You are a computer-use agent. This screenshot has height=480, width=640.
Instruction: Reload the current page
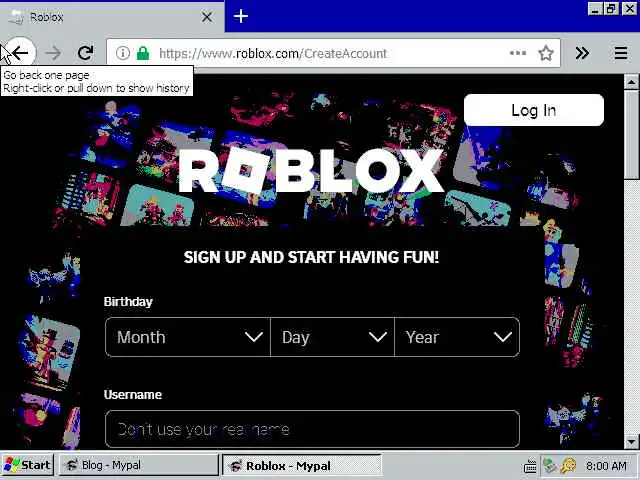[85, 53]
